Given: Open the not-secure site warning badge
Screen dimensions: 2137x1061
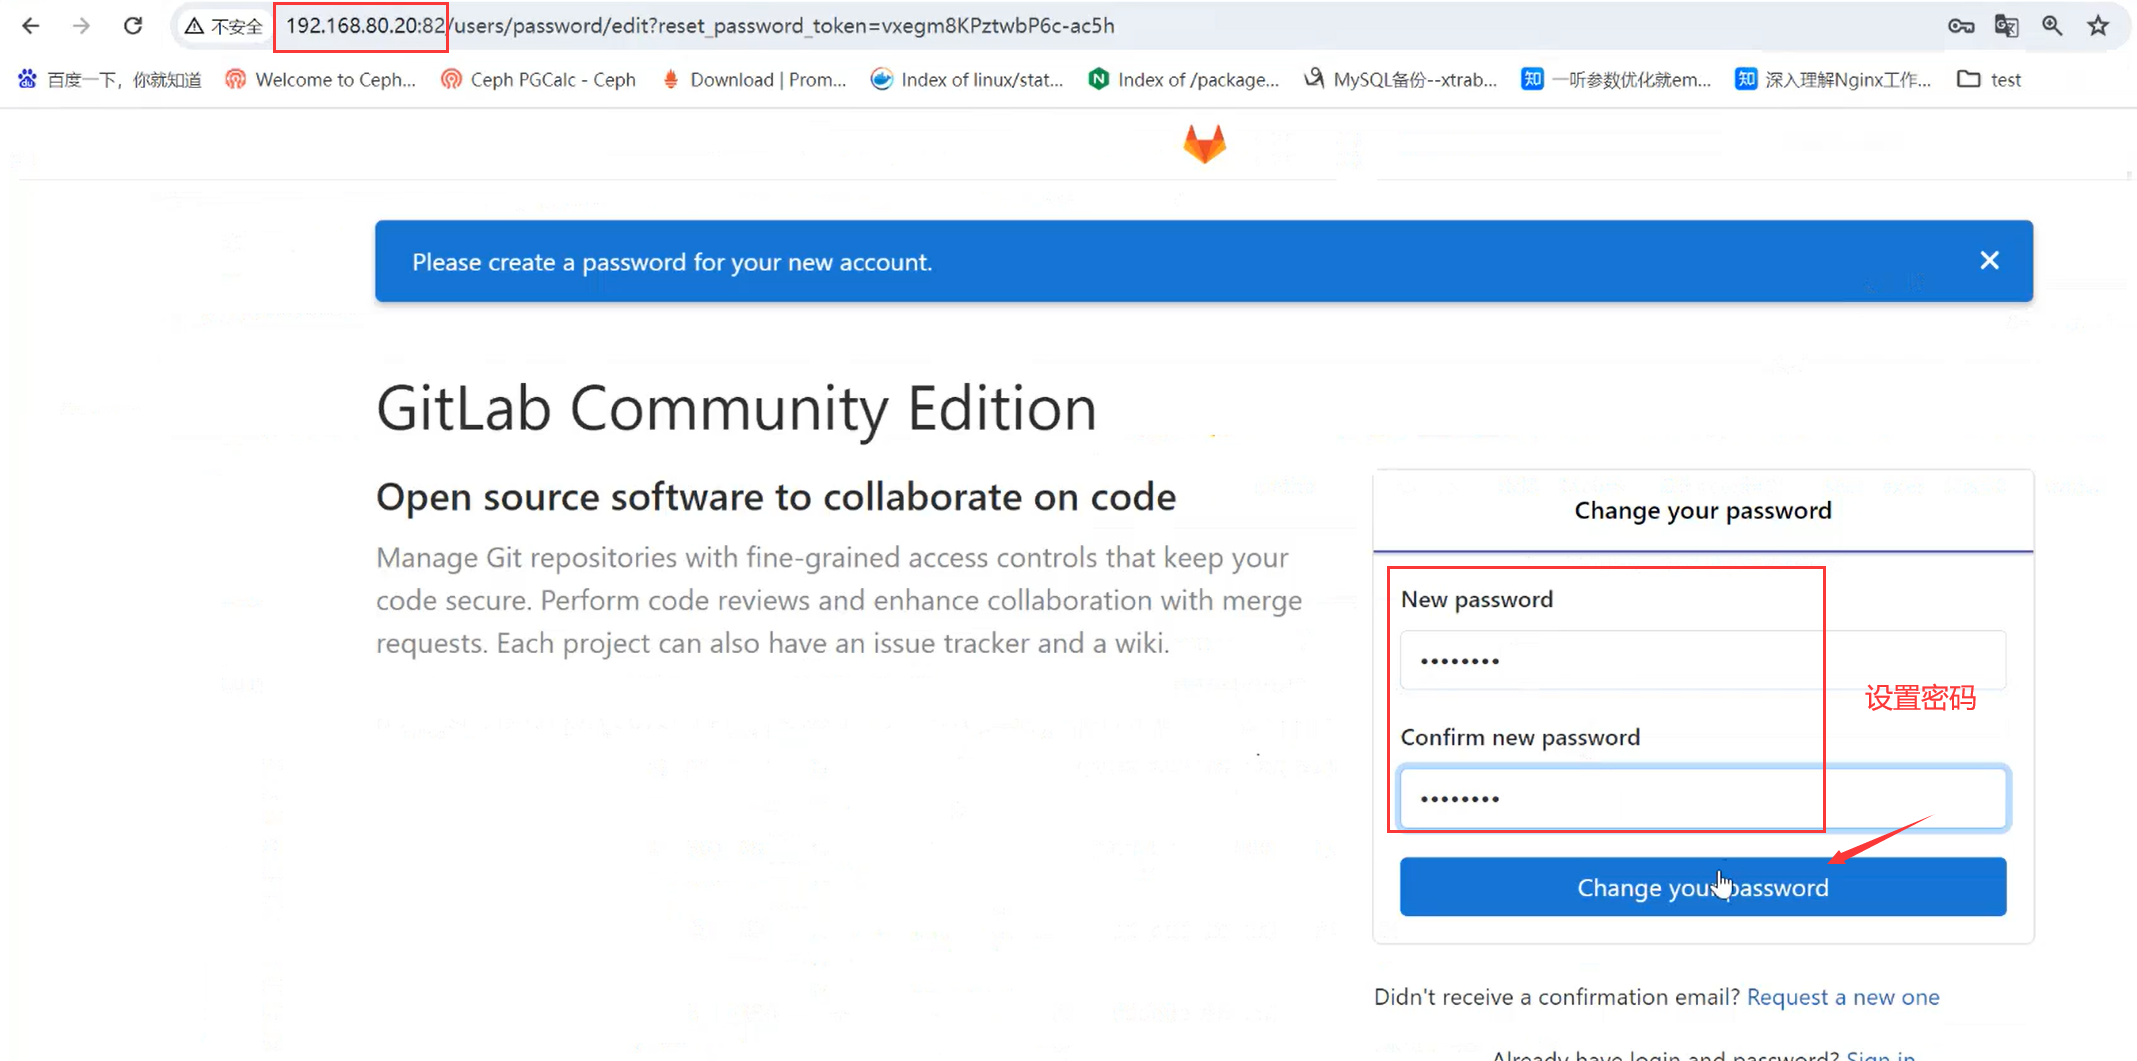Looking at the screenshot, I should pos(224,26).
